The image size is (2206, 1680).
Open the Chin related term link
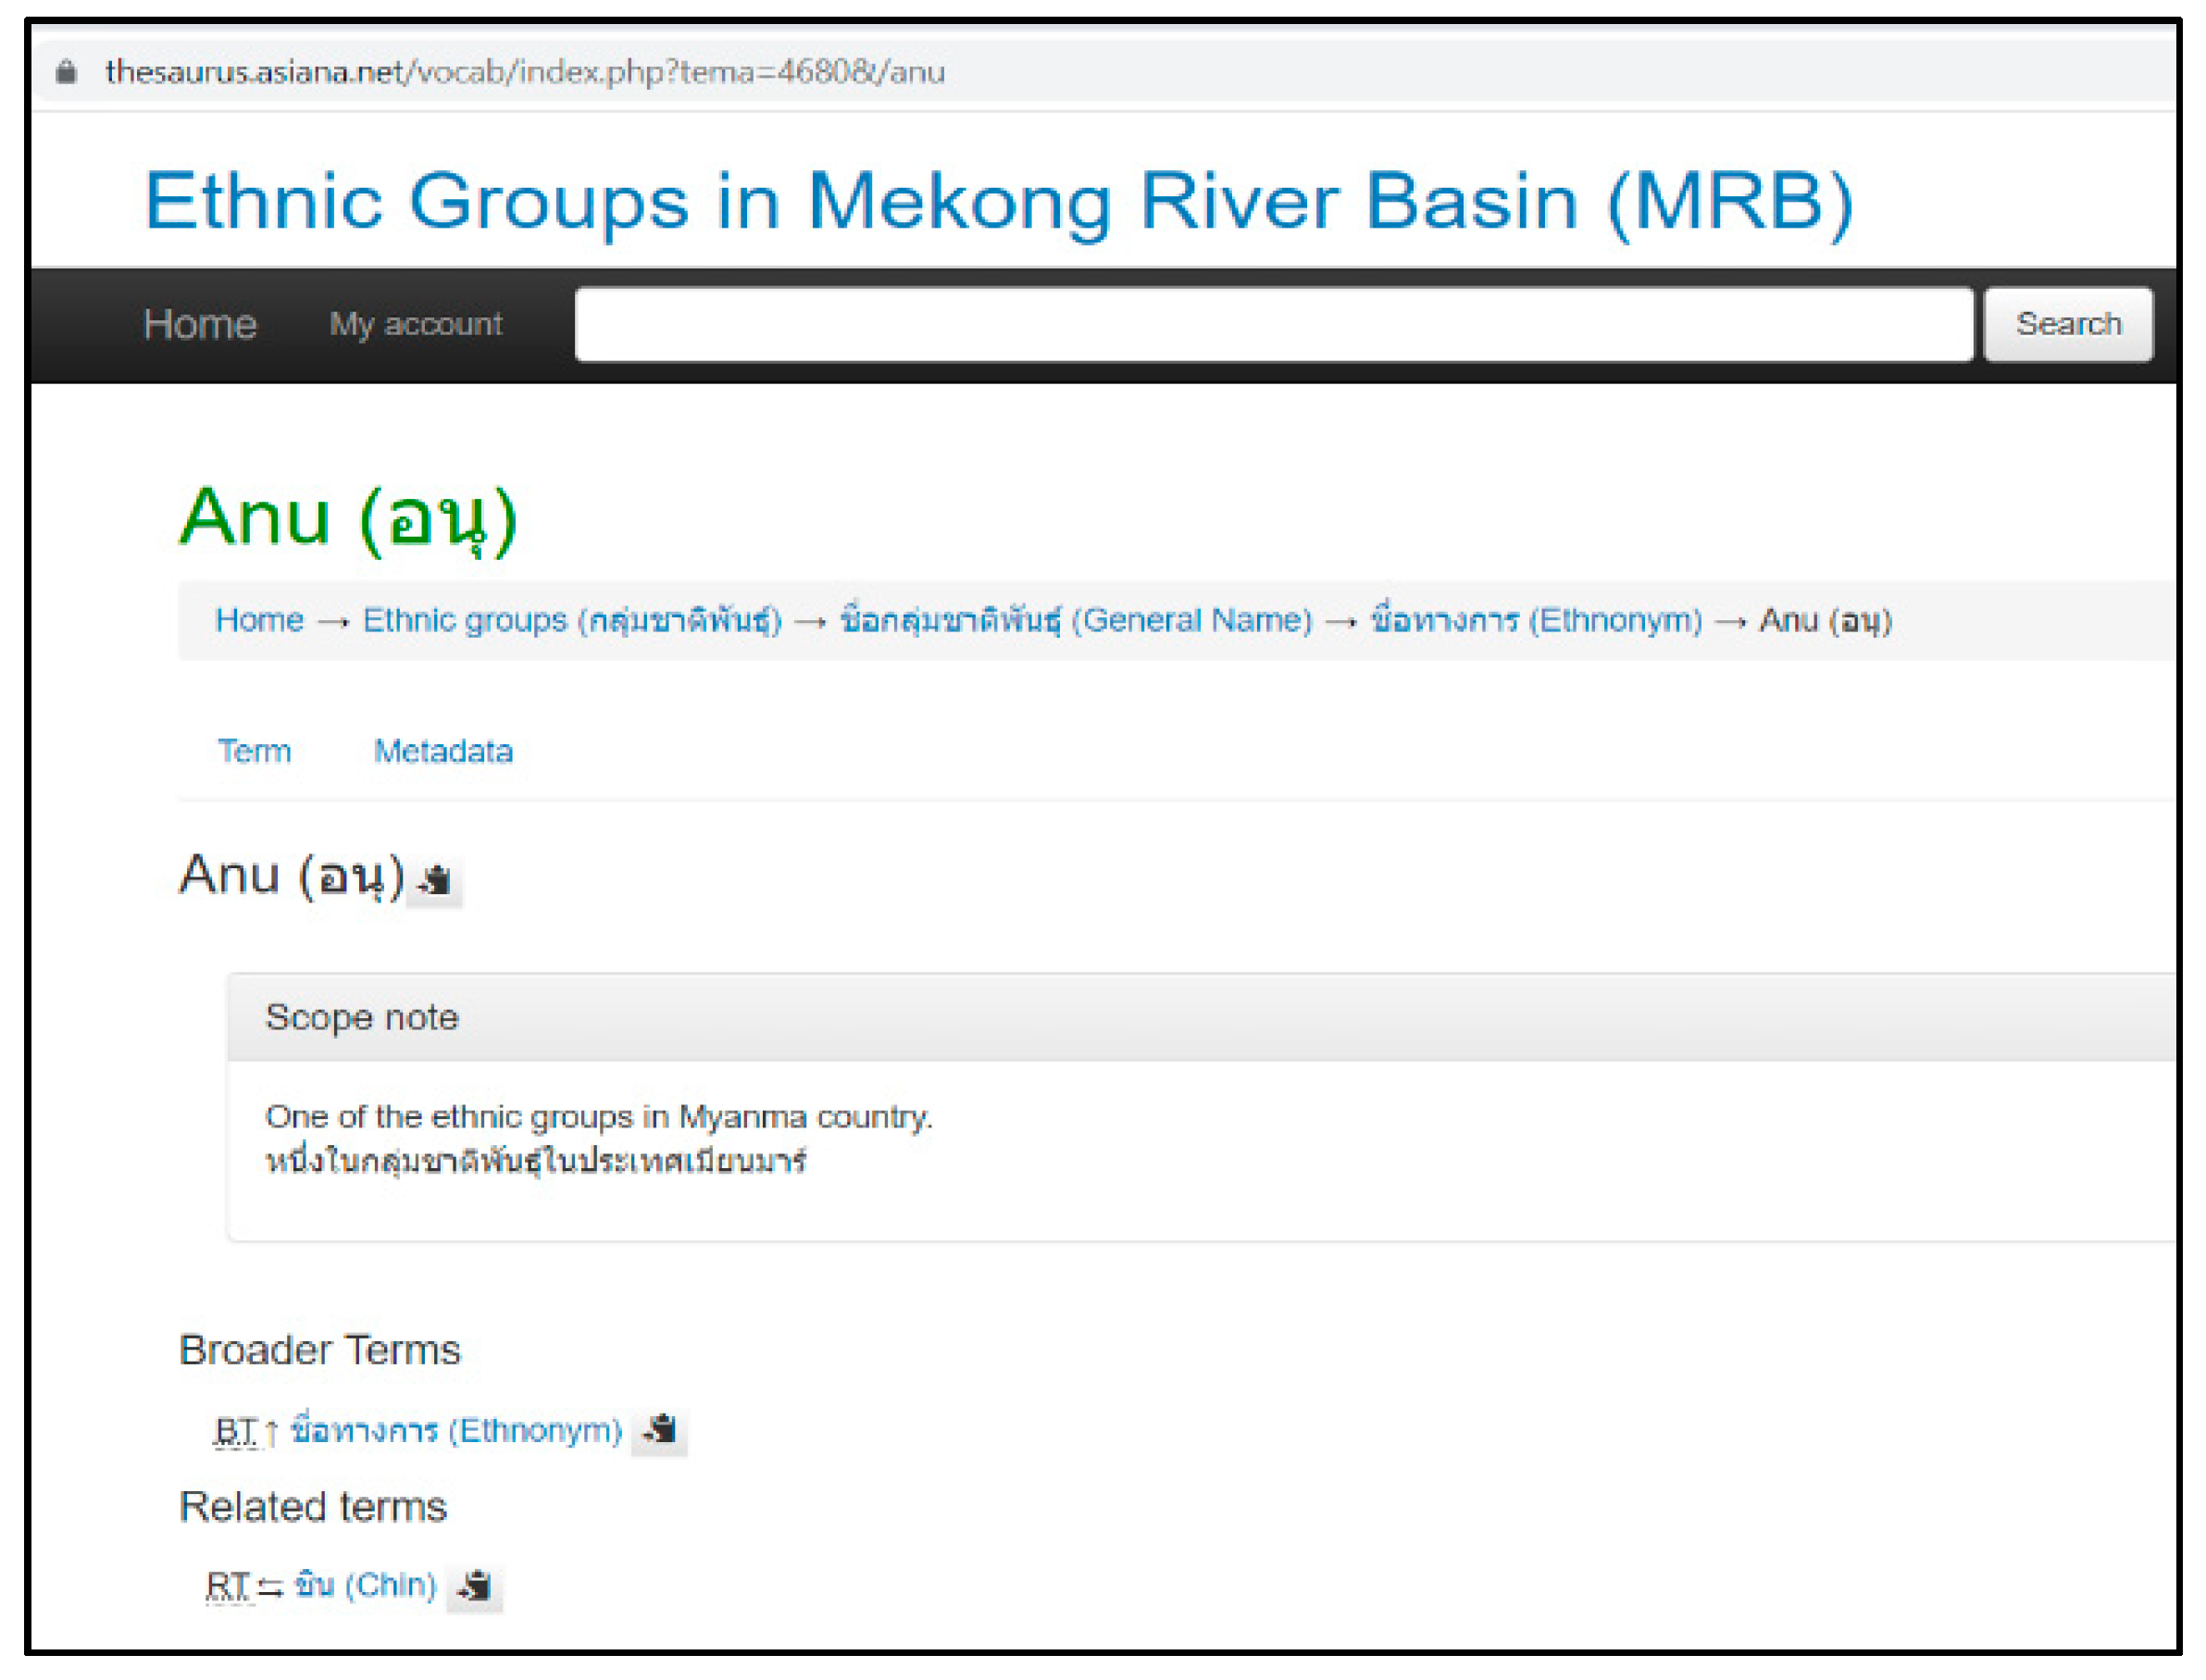tap(366, 1586)
